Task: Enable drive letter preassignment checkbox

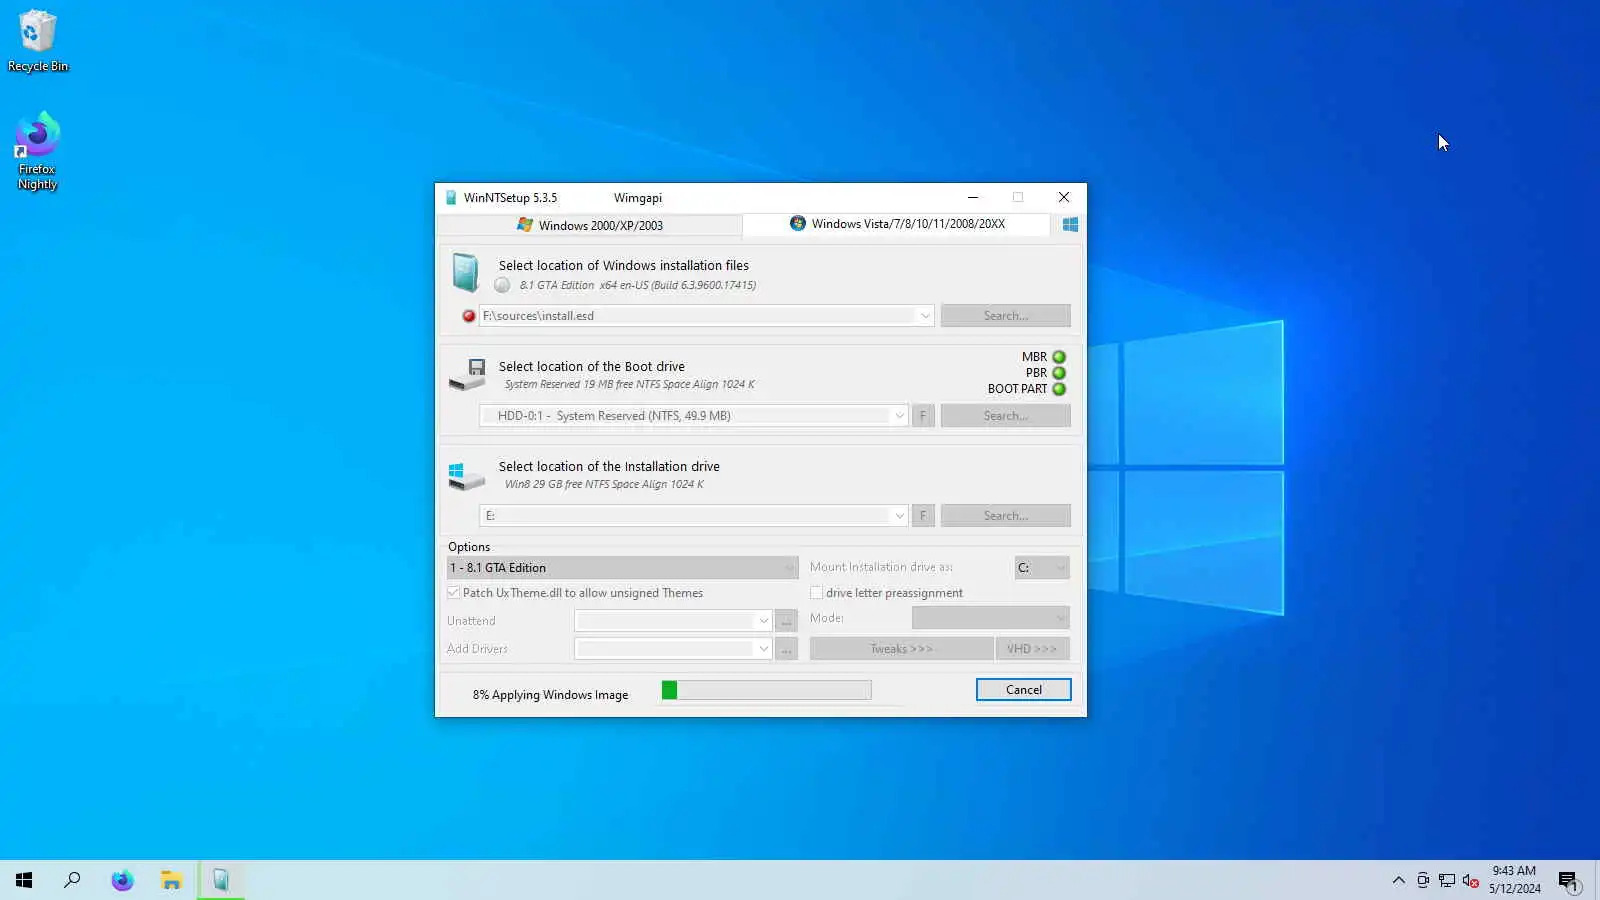Action: coord(816,593)
